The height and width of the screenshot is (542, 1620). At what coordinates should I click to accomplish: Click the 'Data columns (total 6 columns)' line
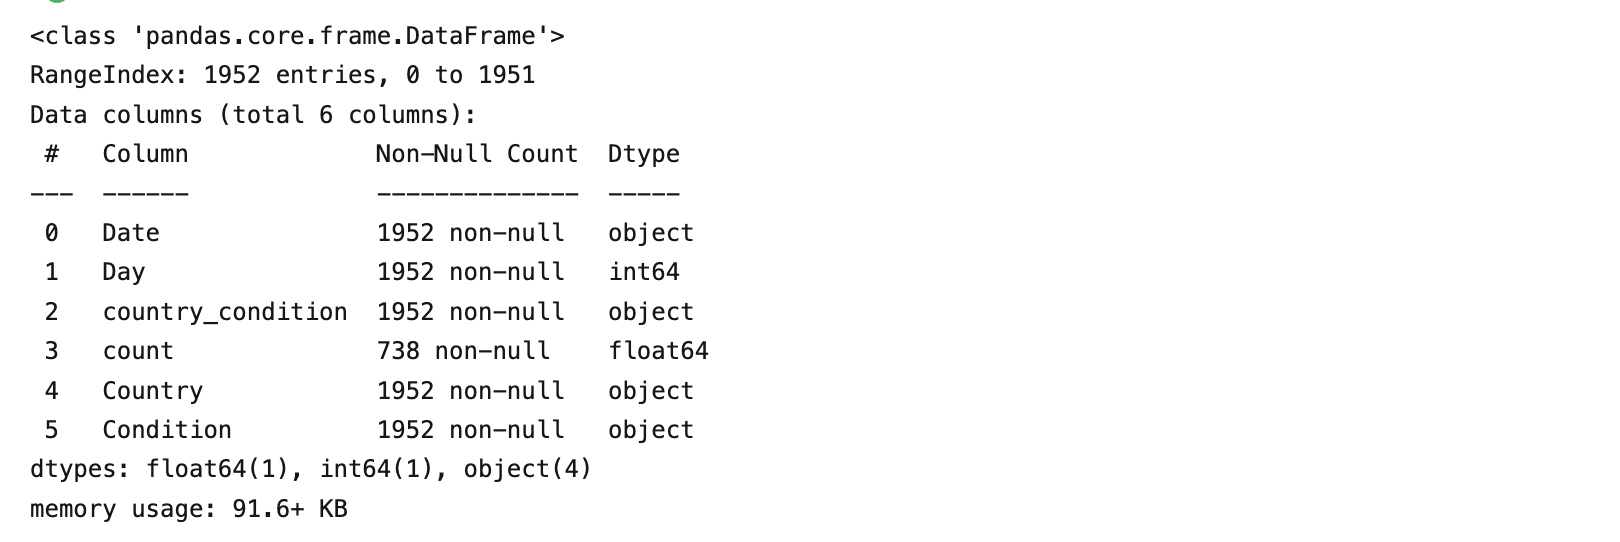point(253,115)
